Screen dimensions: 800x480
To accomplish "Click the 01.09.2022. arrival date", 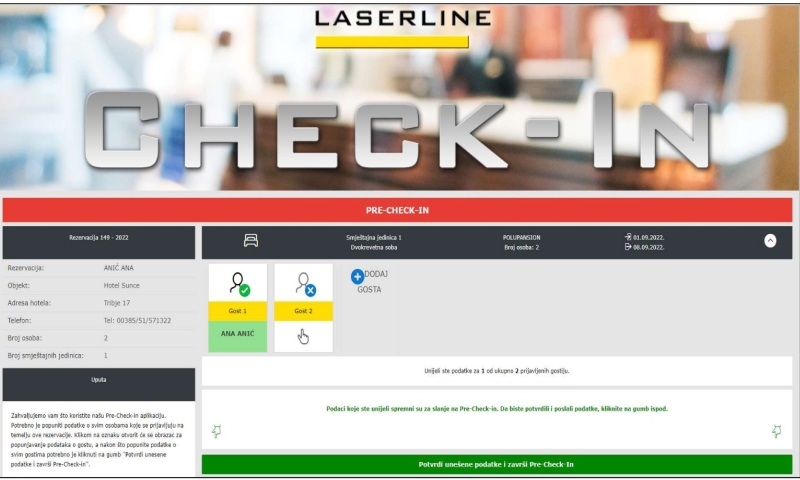I will pyautogui.click(x=648, y=238).
